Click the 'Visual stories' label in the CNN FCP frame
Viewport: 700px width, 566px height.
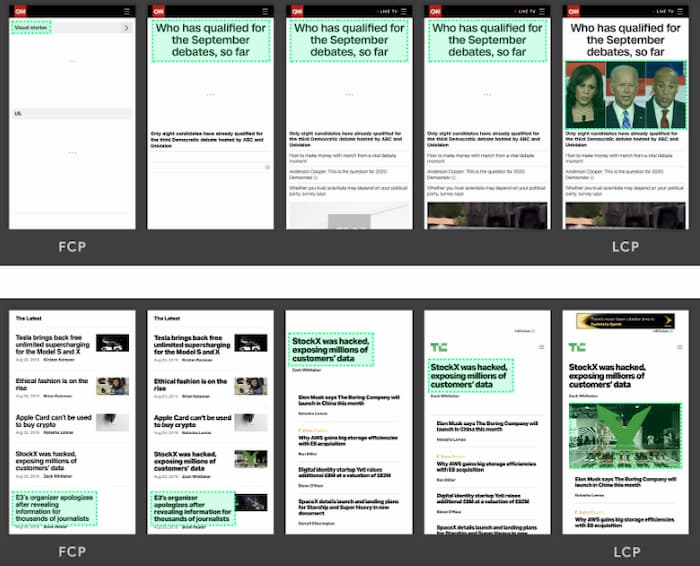(31, 27)
